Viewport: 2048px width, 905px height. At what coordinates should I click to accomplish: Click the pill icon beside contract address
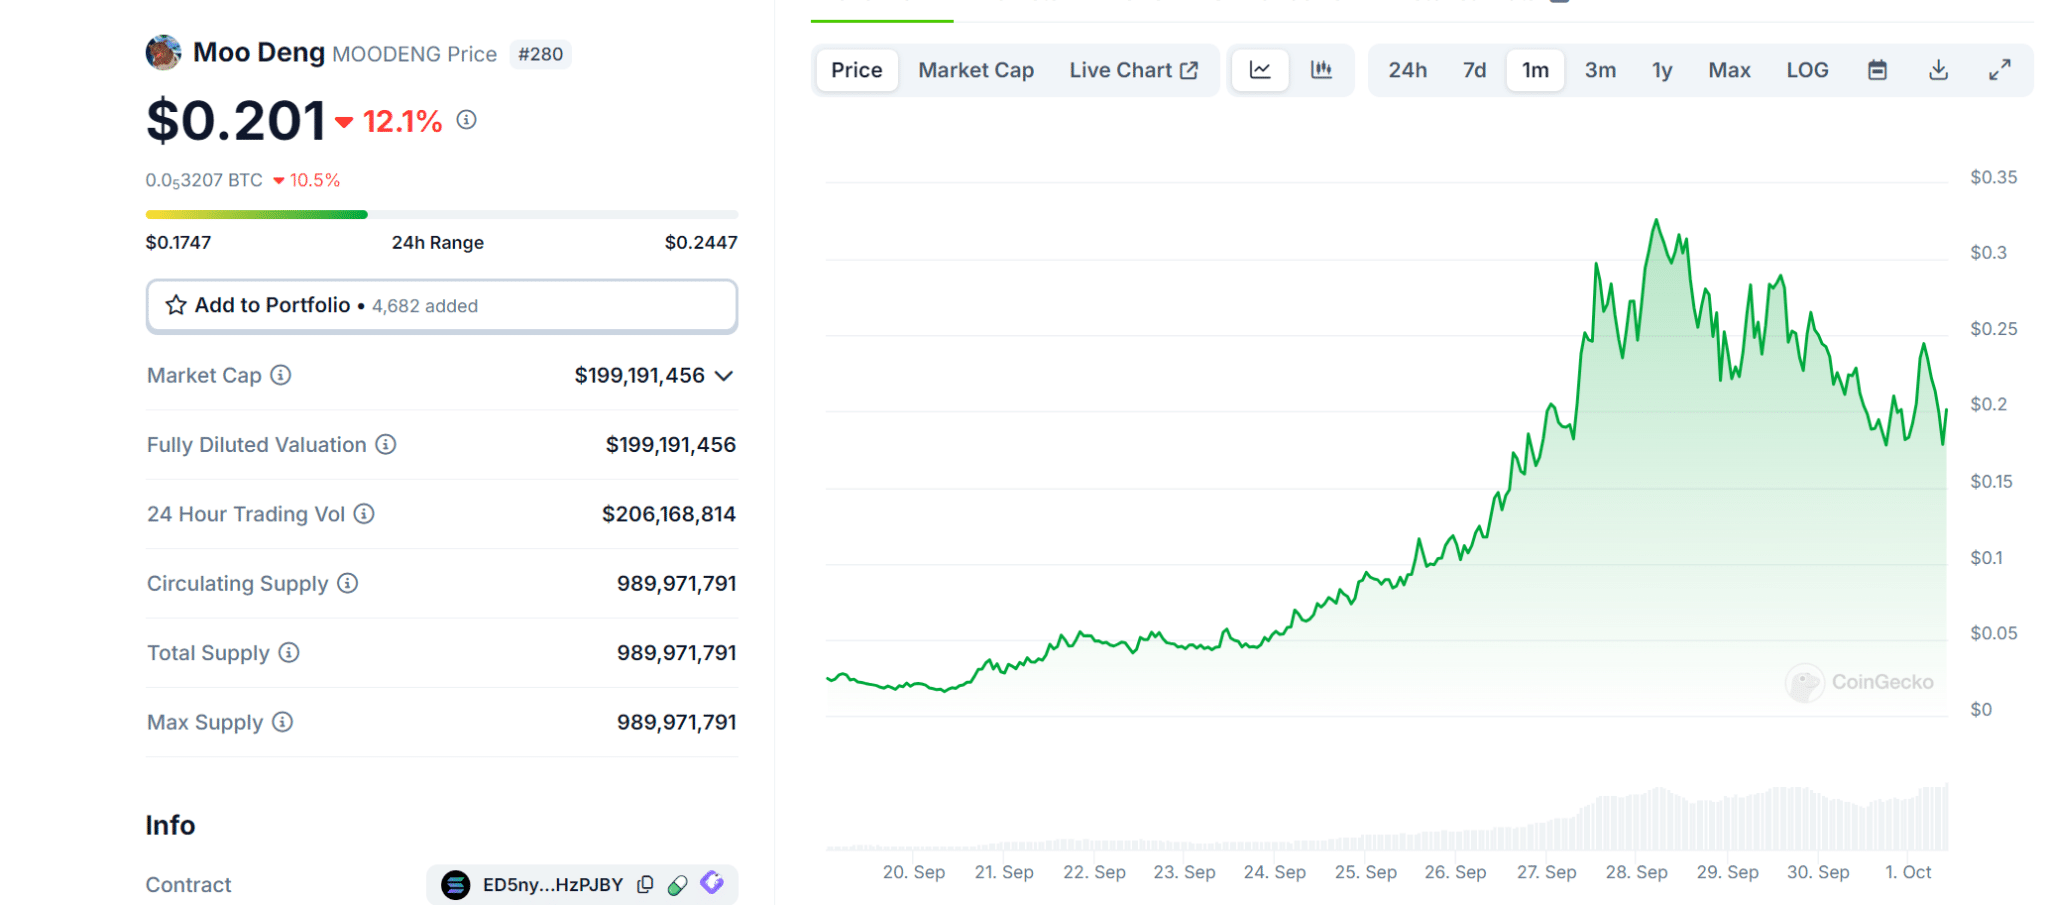[x=678, y=885]
